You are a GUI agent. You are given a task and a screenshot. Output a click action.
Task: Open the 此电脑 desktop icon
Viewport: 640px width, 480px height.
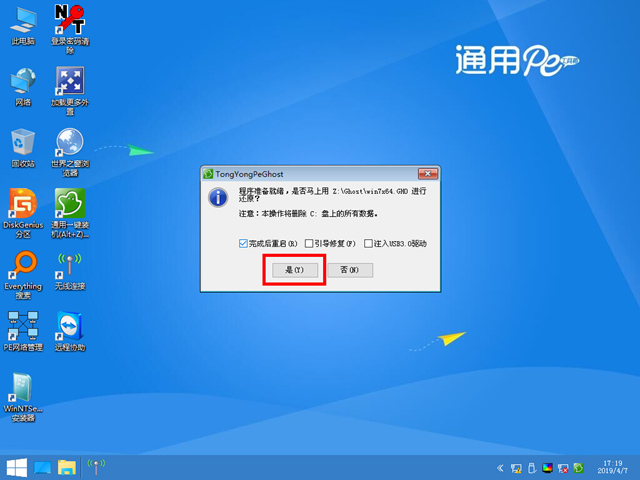tap(23, 25)
